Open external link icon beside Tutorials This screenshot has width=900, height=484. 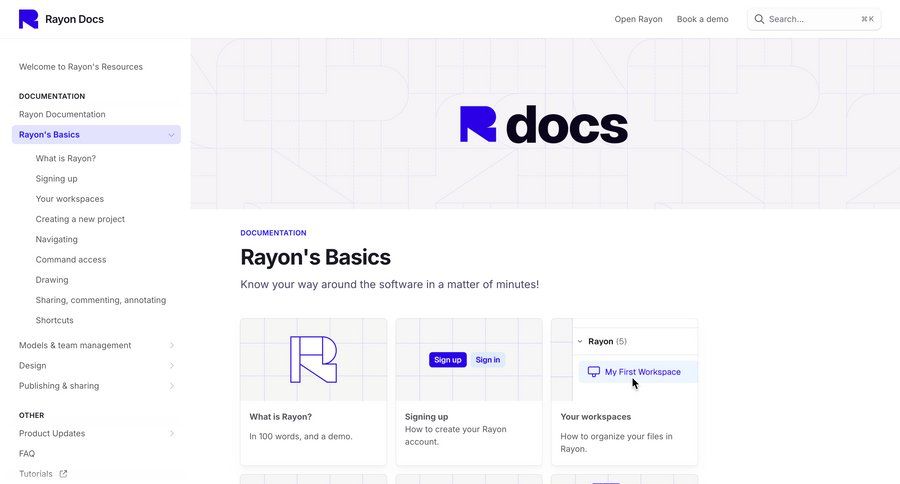(63, 474)
